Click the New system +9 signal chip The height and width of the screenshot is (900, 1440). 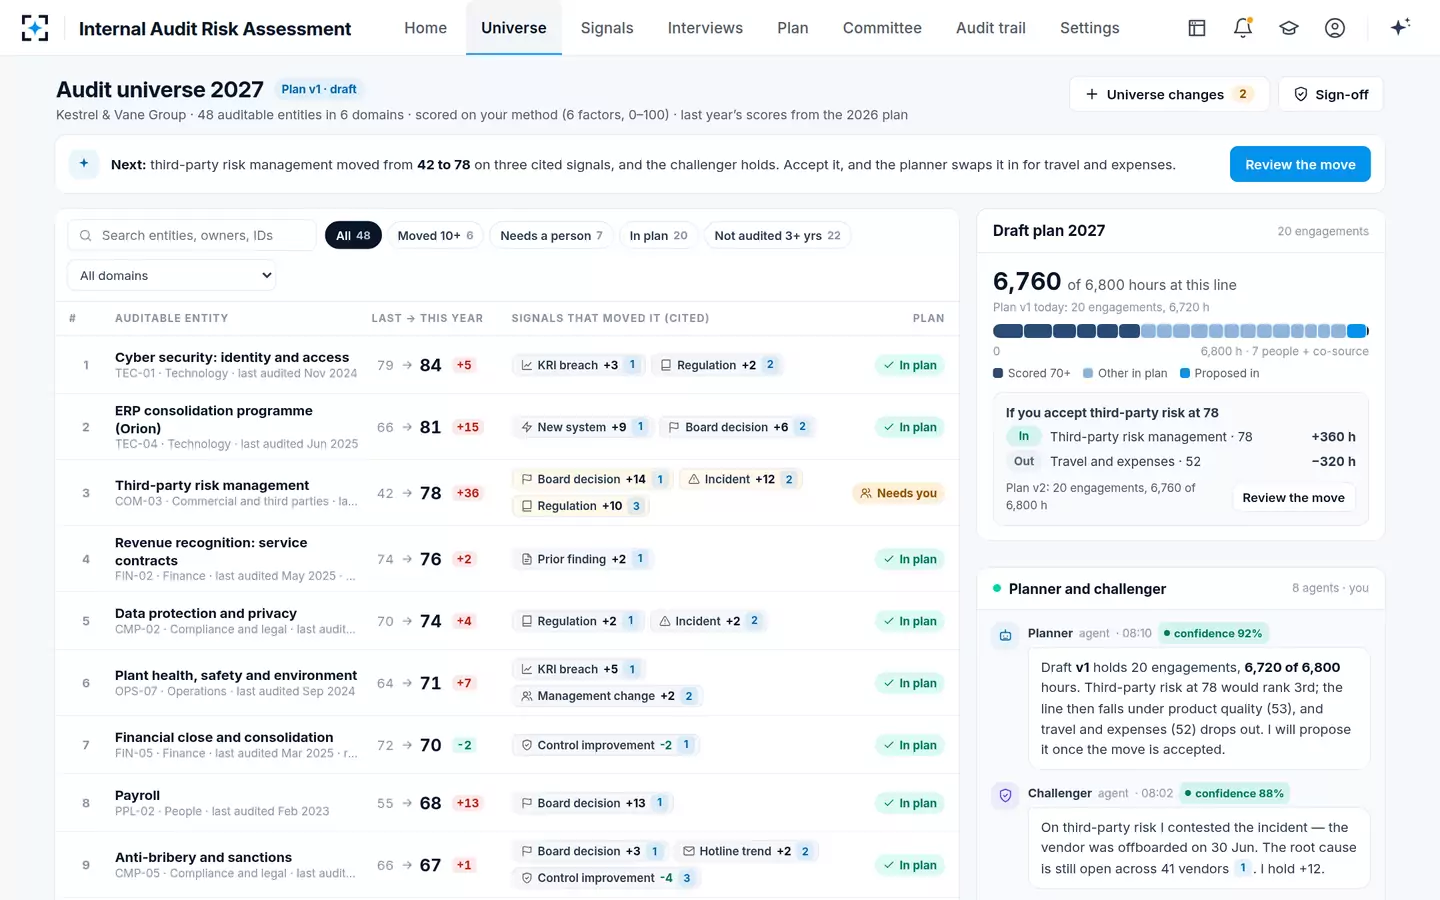(585, 427)
